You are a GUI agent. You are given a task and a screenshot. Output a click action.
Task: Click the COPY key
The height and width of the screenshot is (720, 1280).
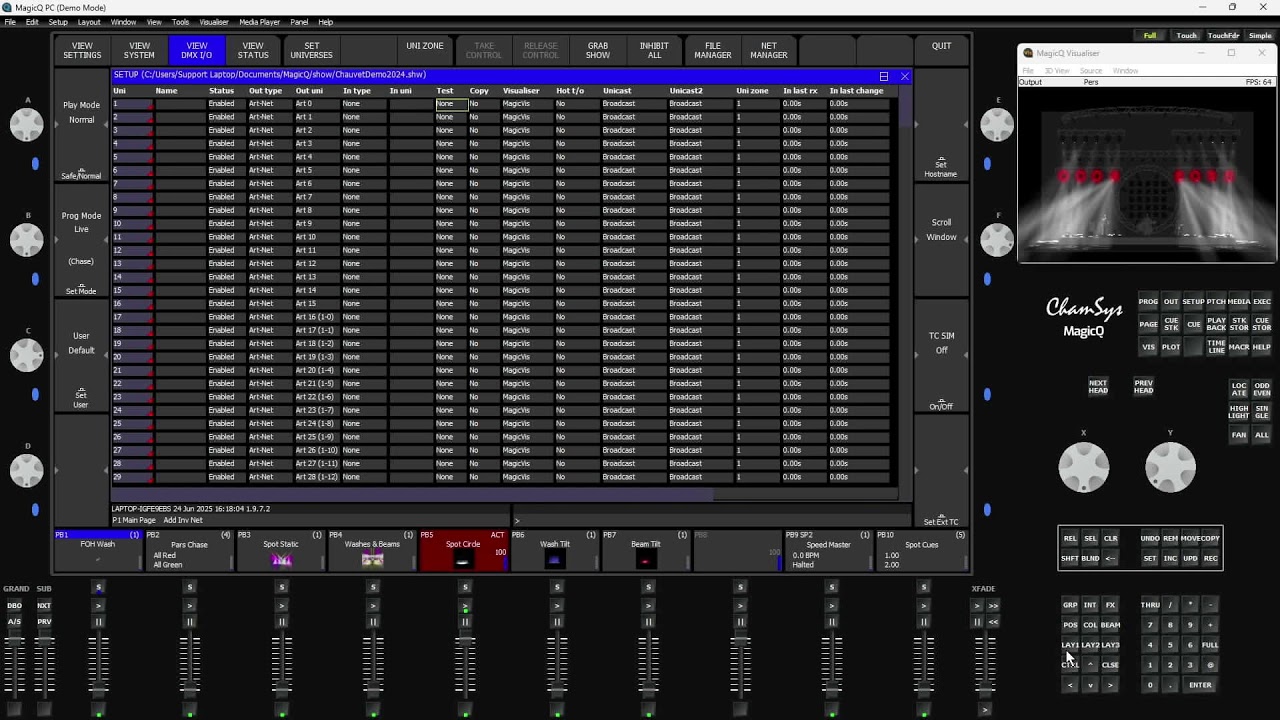pyautogui.click(x=1210, y=539)
